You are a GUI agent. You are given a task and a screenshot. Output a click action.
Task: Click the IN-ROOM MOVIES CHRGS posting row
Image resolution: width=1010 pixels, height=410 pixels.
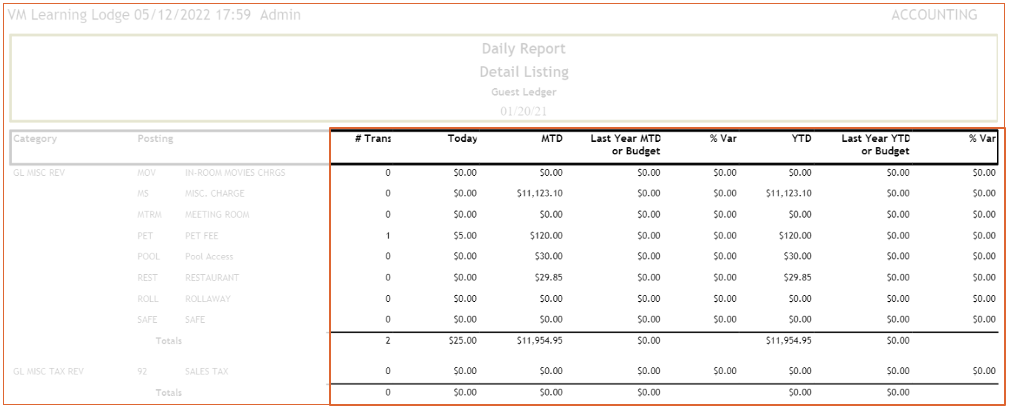235,173
